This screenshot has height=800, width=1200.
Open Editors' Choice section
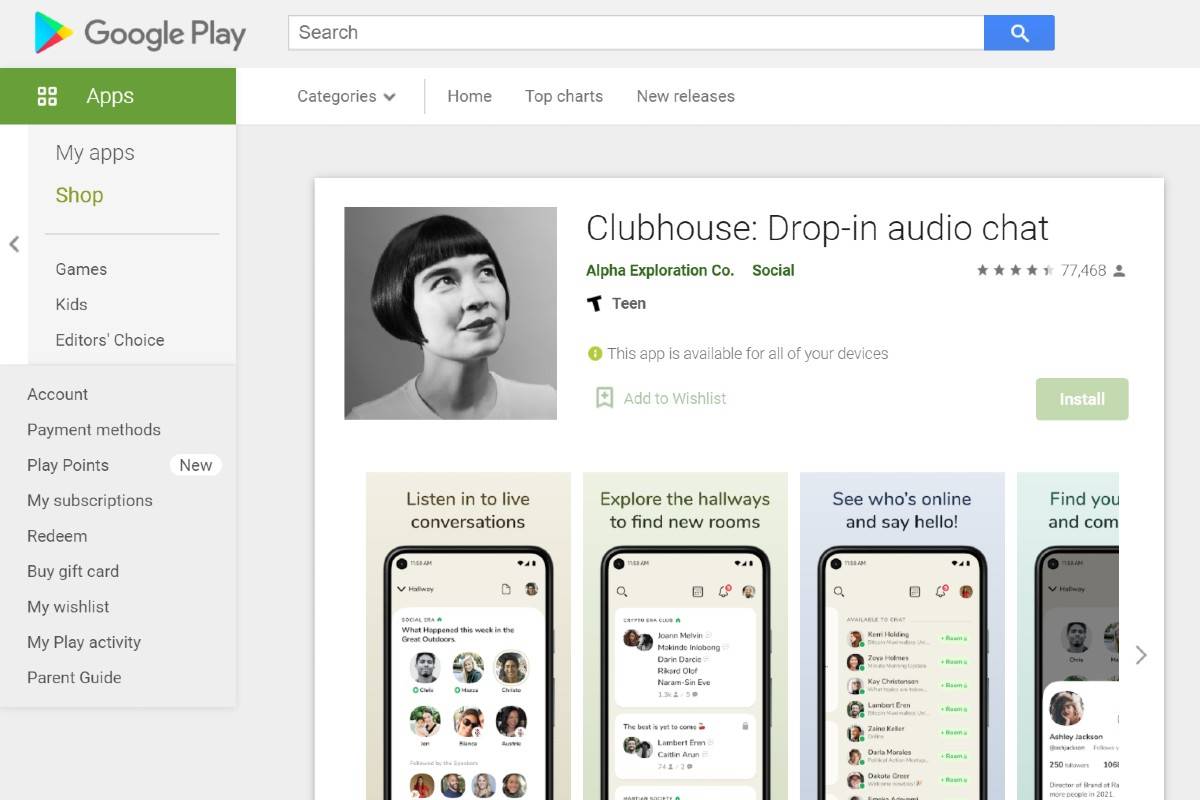point(110,340)
